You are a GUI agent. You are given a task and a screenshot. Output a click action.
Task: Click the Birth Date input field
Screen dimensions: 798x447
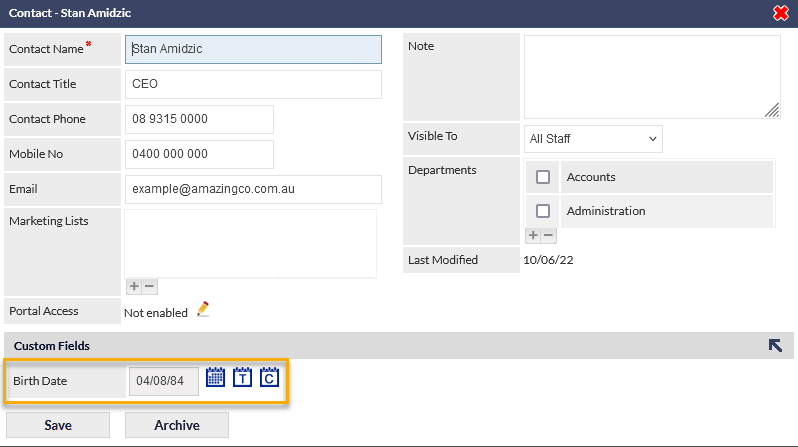(164, 381)
